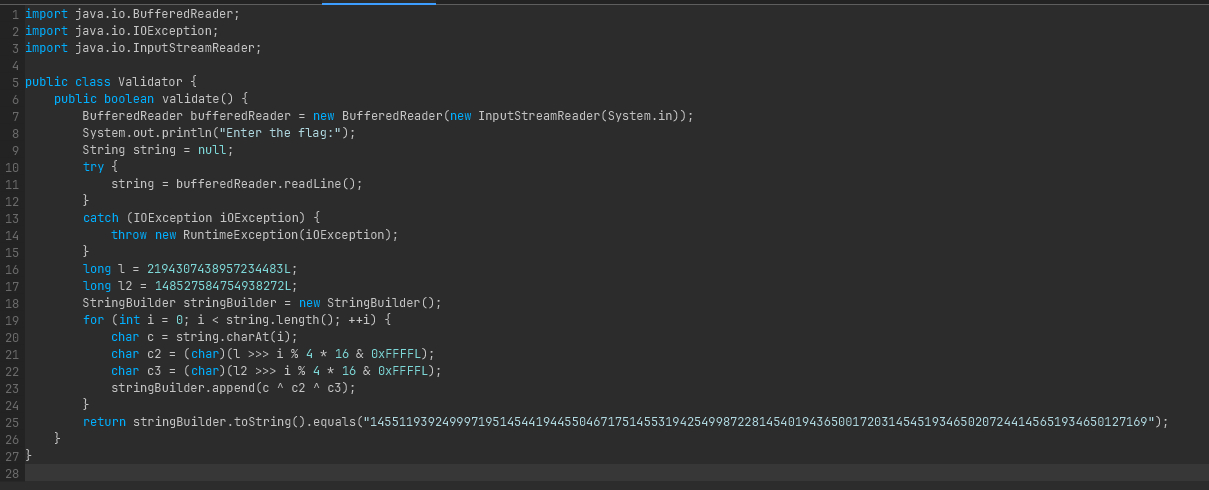Click the return keyword
This screenshot has width=1209, height=490.
[104, 422]
